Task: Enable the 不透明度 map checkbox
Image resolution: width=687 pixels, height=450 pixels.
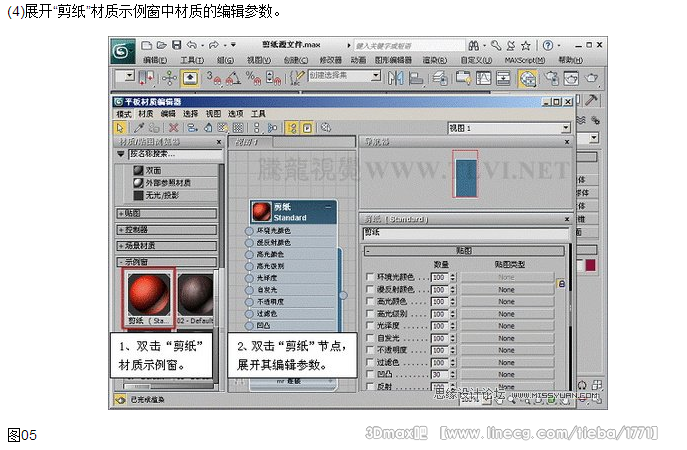Action: [370, 350]
